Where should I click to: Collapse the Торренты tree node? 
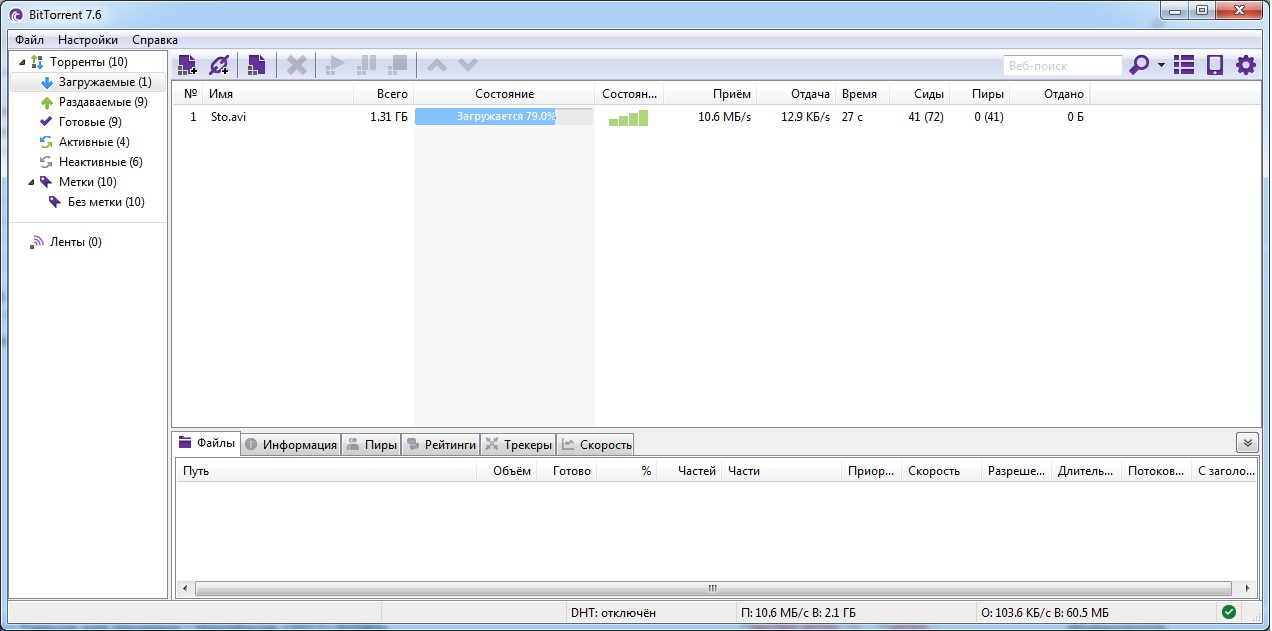point(22,62)
